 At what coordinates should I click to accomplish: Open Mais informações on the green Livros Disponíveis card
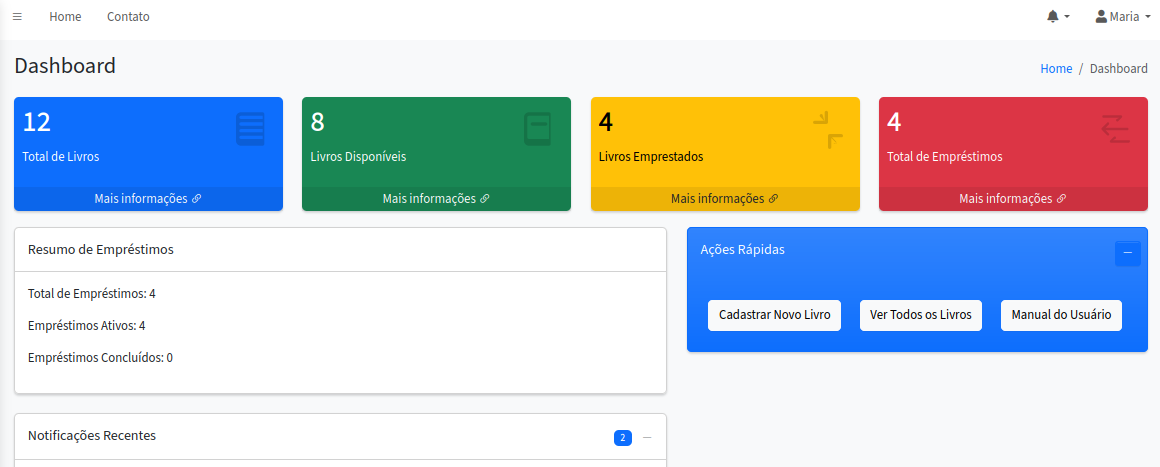click(436, 199)
